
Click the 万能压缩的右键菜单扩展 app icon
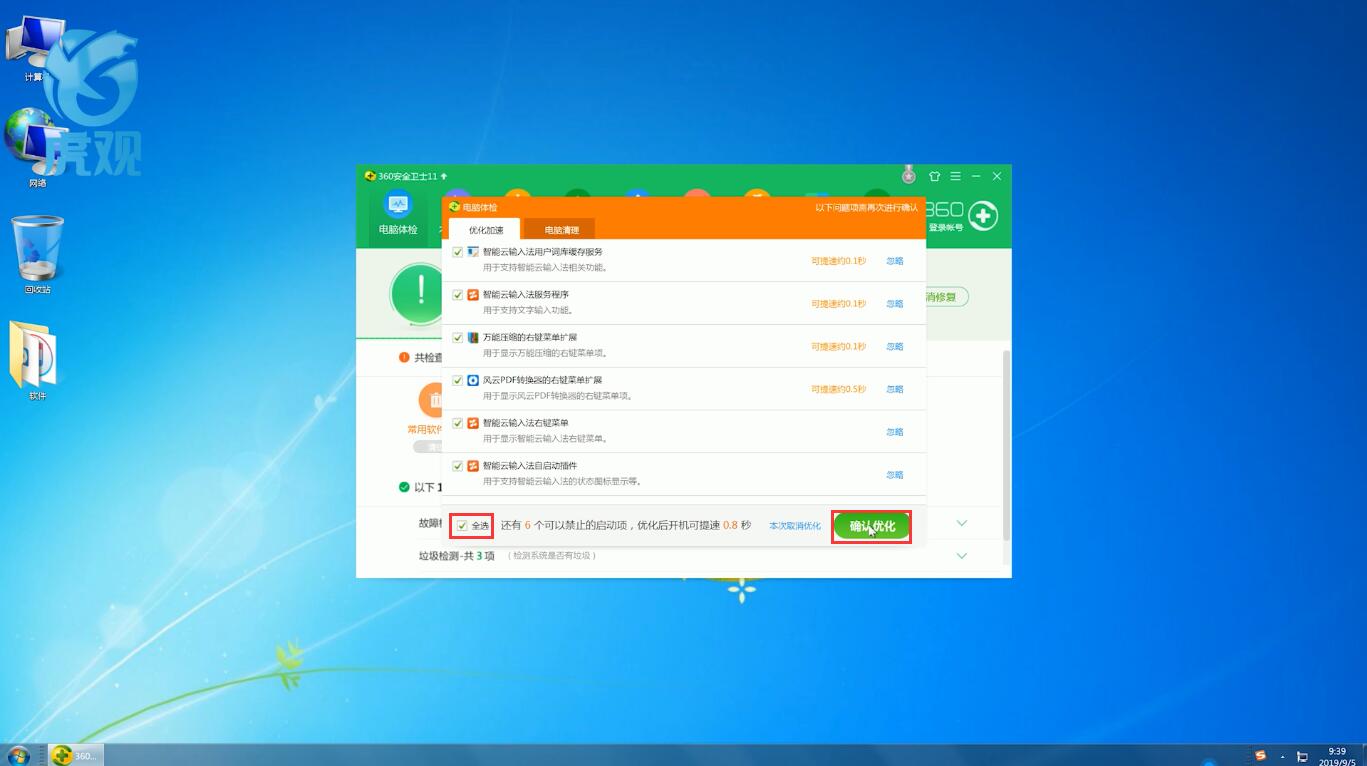click(x=473, y=338)
